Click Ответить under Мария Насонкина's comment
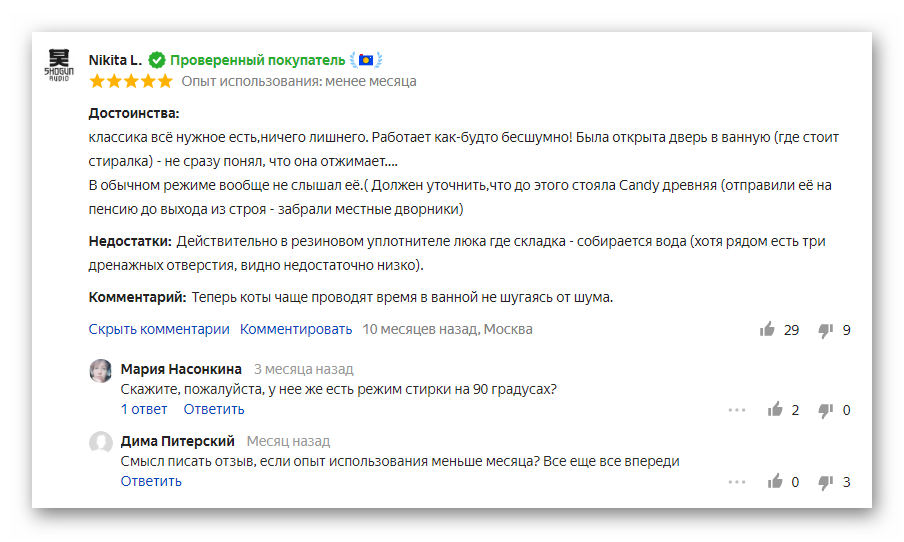The height and width of the screenshot is (542, 904). coord(214,409)
